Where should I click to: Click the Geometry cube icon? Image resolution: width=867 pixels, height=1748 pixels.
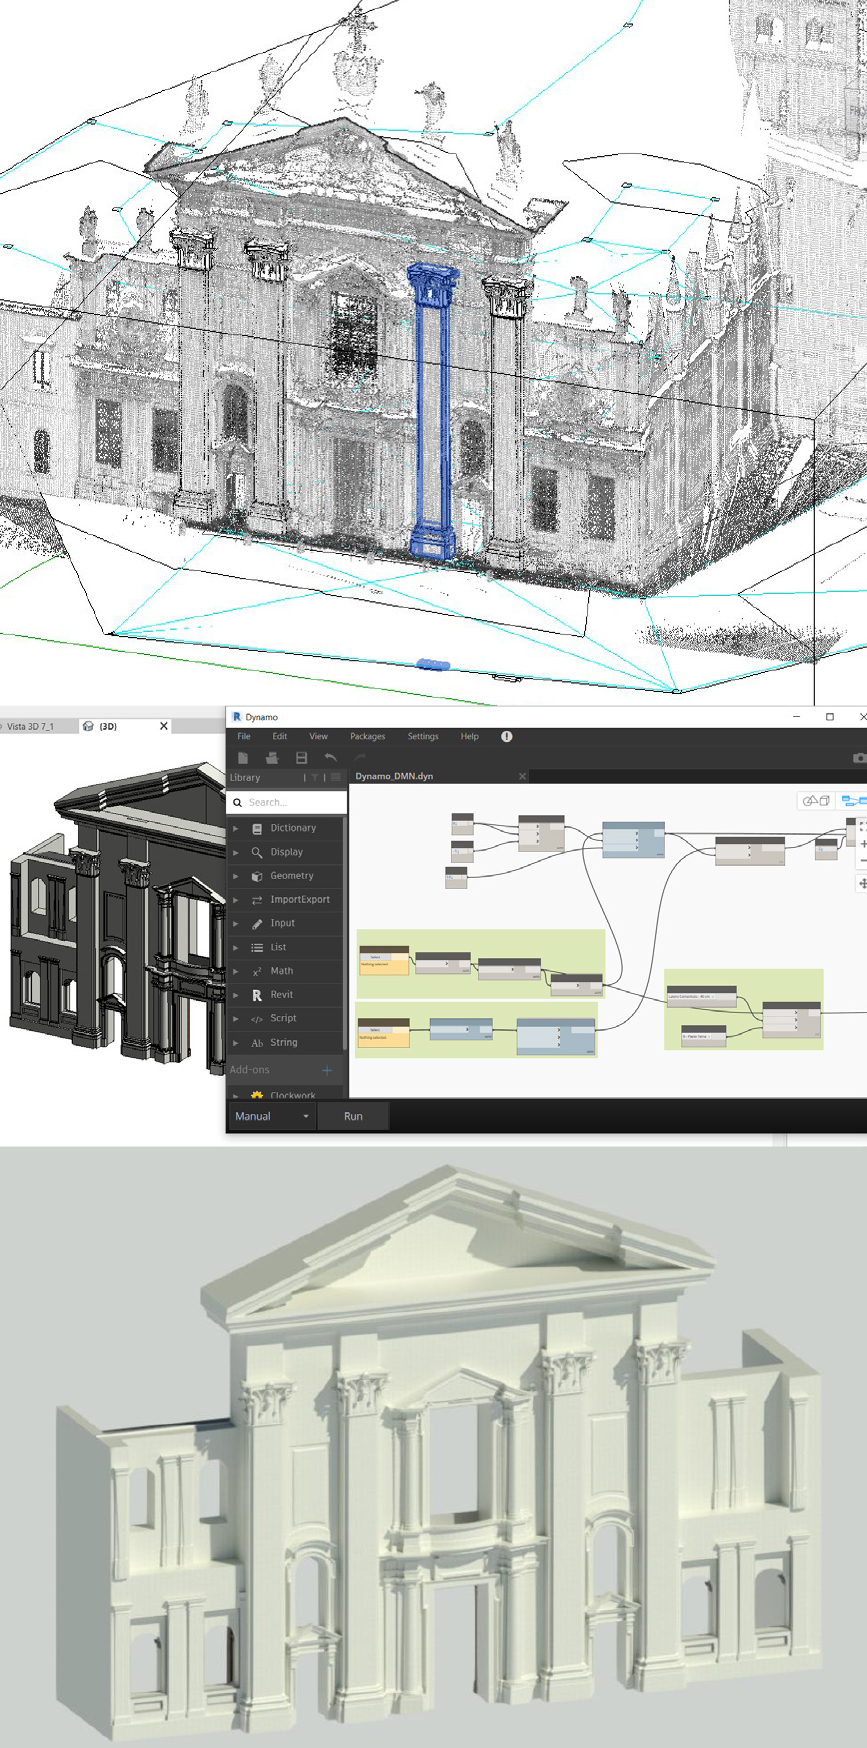pos(257,876)
